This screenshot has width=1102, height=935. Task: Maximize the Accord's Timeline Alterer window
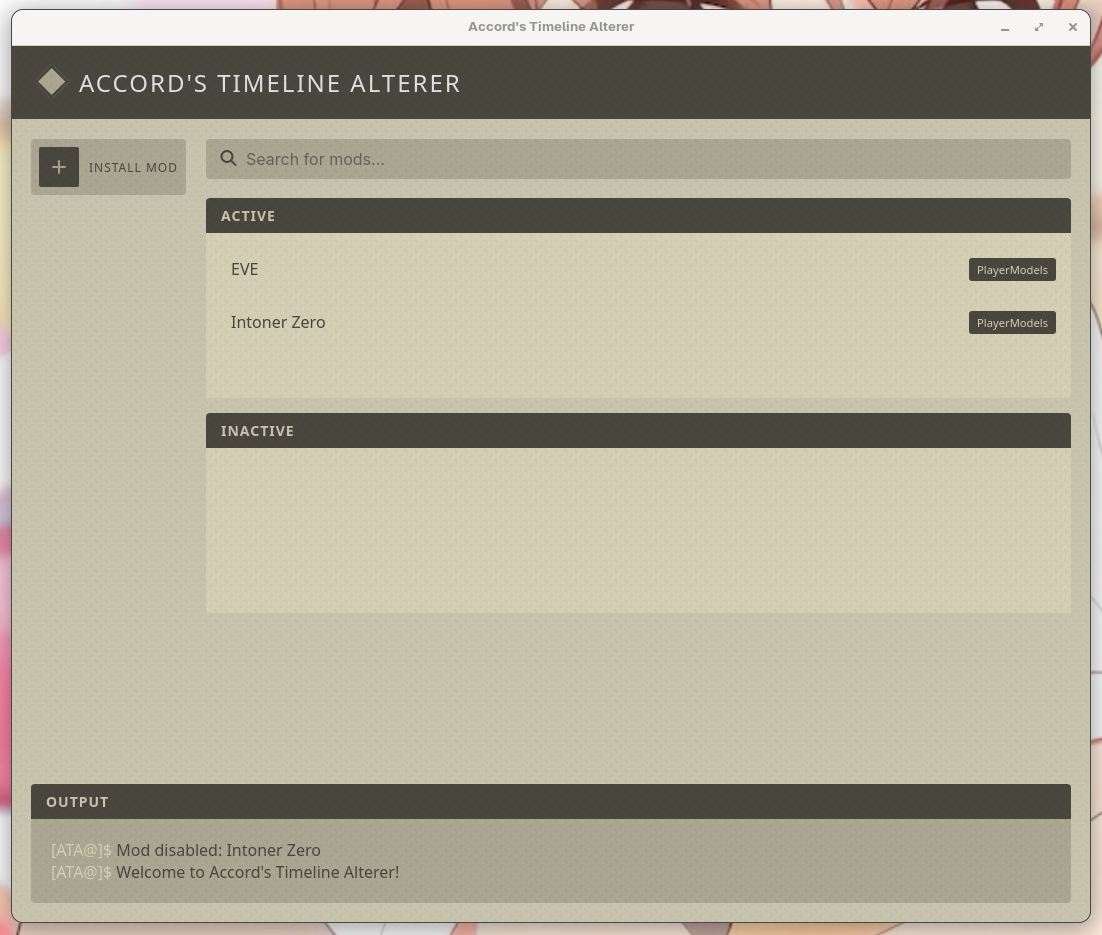click(1039, 27)
